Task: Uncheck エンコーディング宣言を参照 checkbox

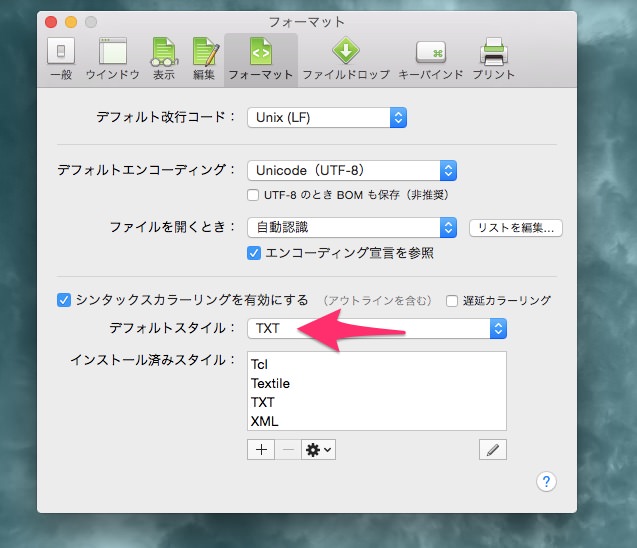Action: click(x=254, y=253)
